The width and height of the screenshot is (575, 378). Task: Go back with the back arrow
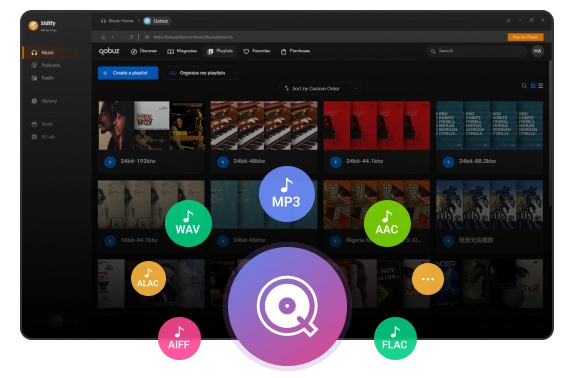pos(113,37)
